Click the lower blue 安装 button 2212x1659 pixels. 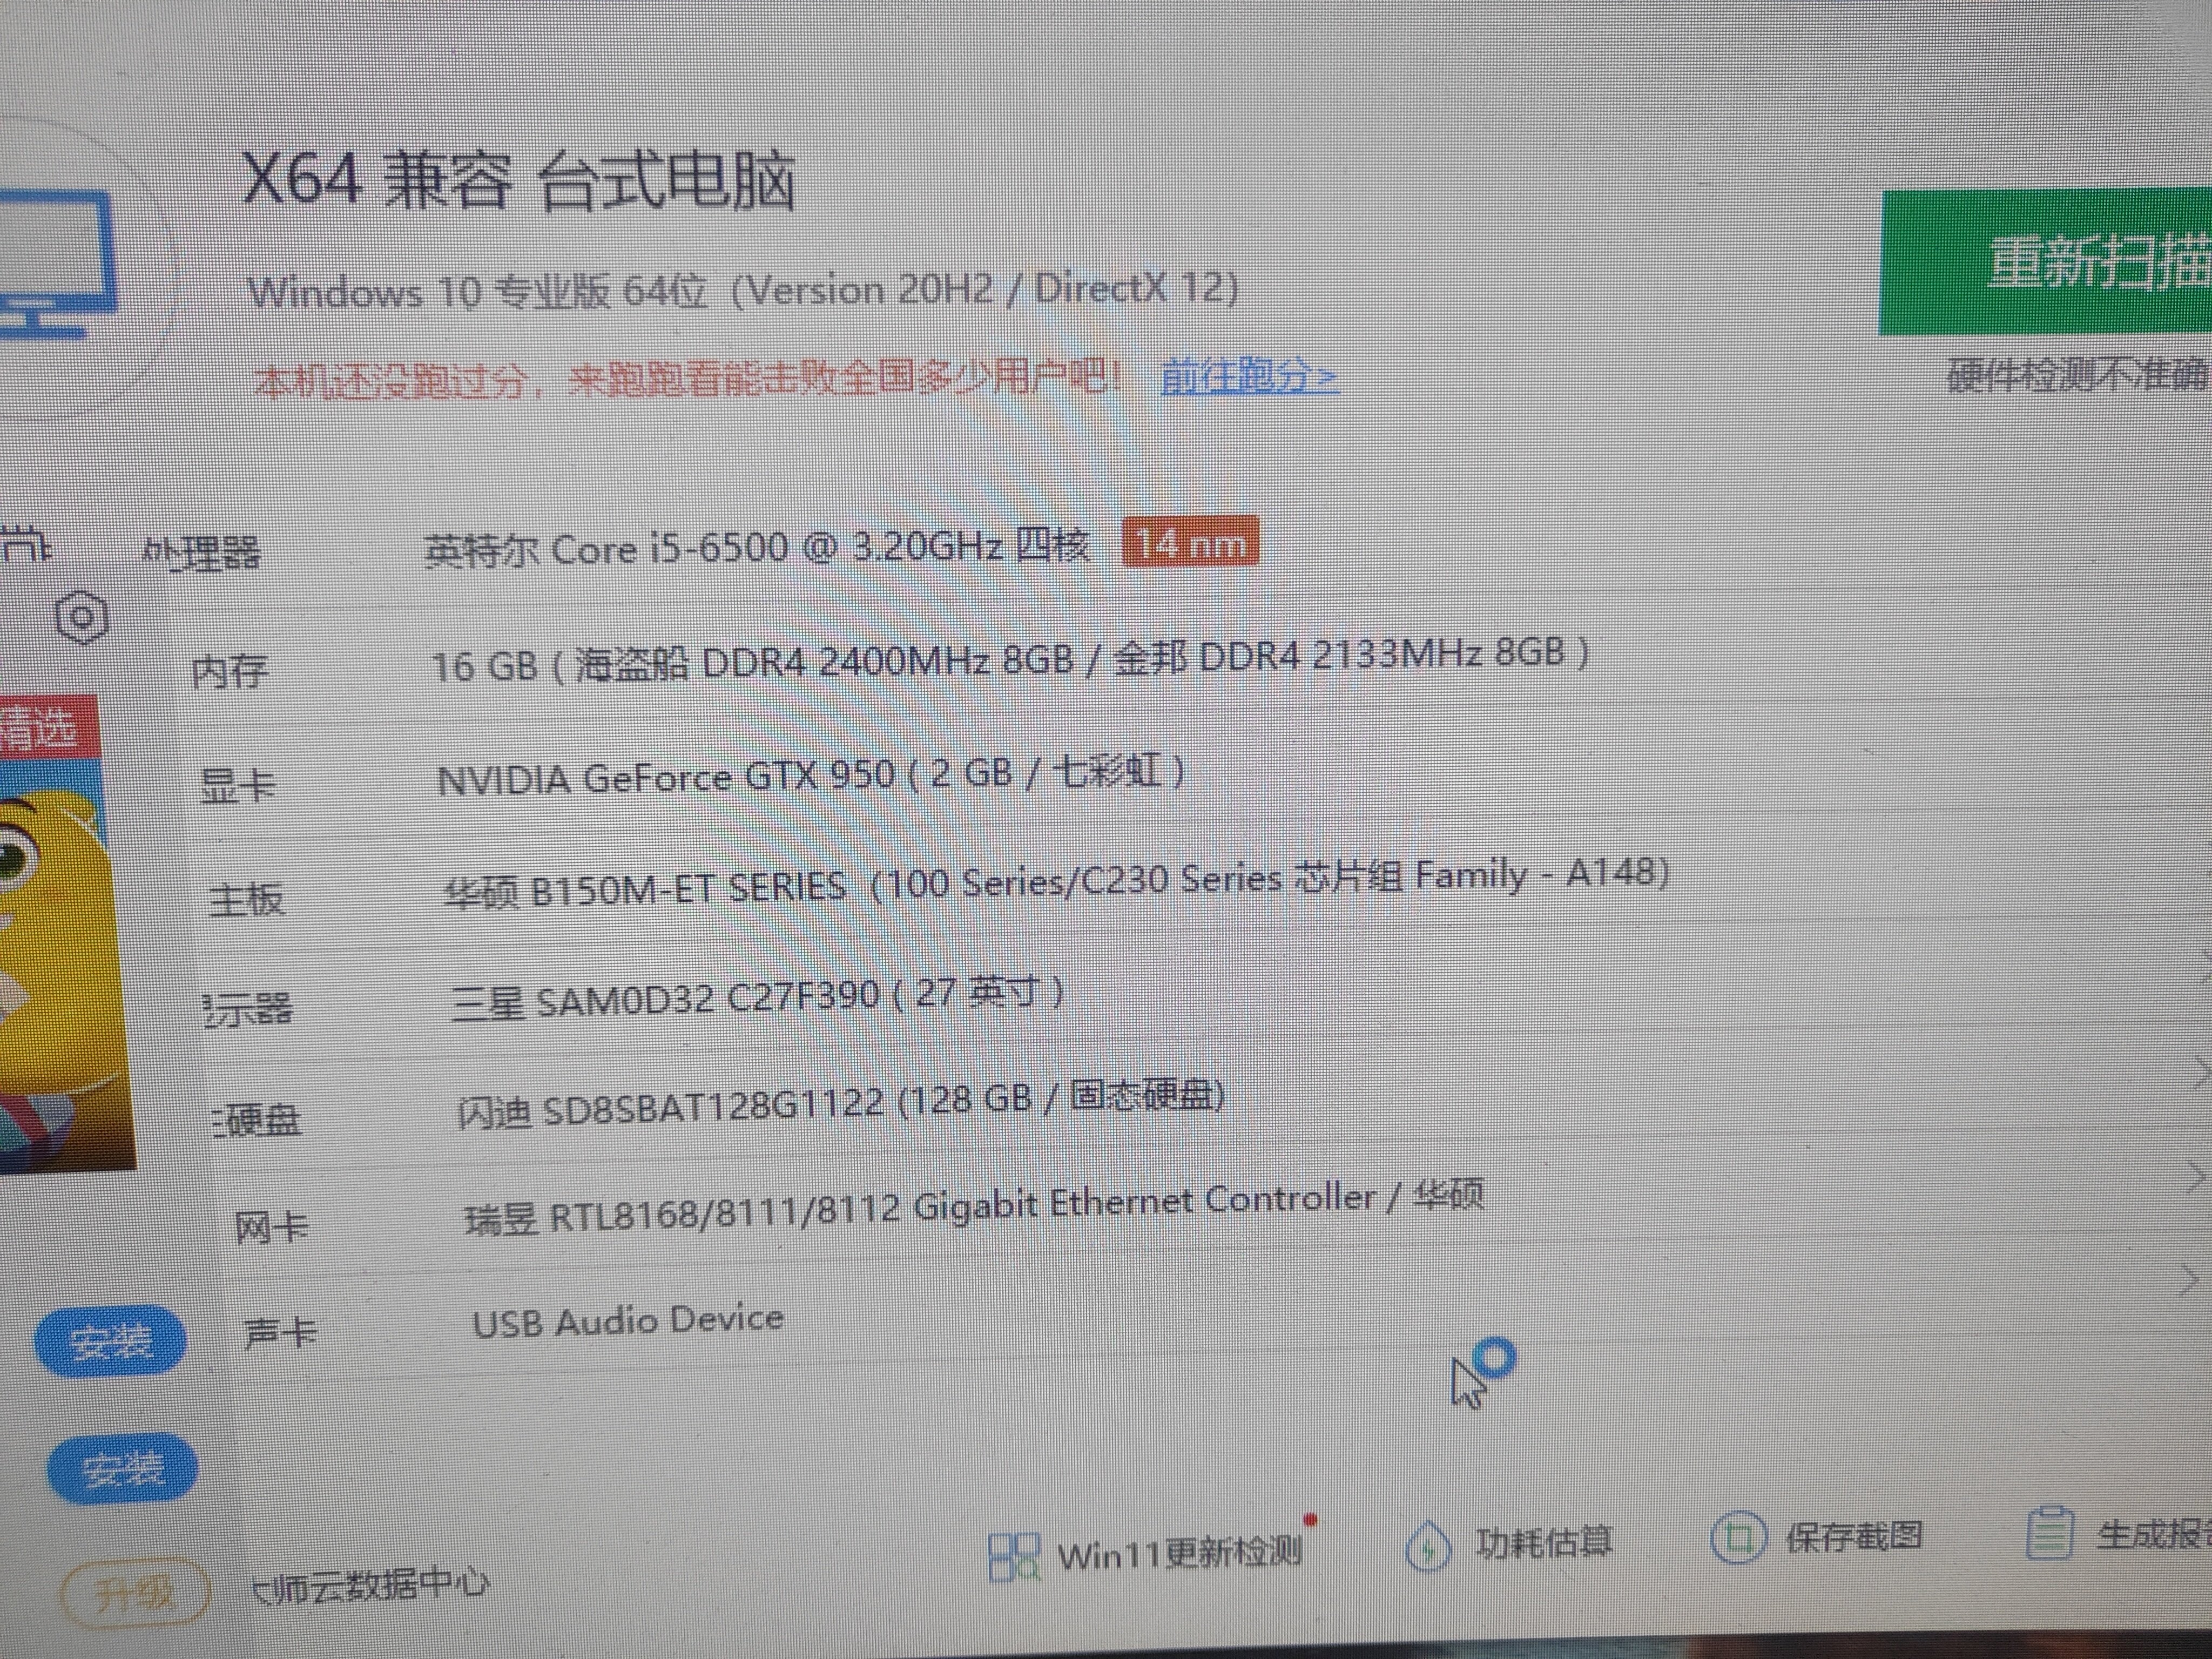122,1470
